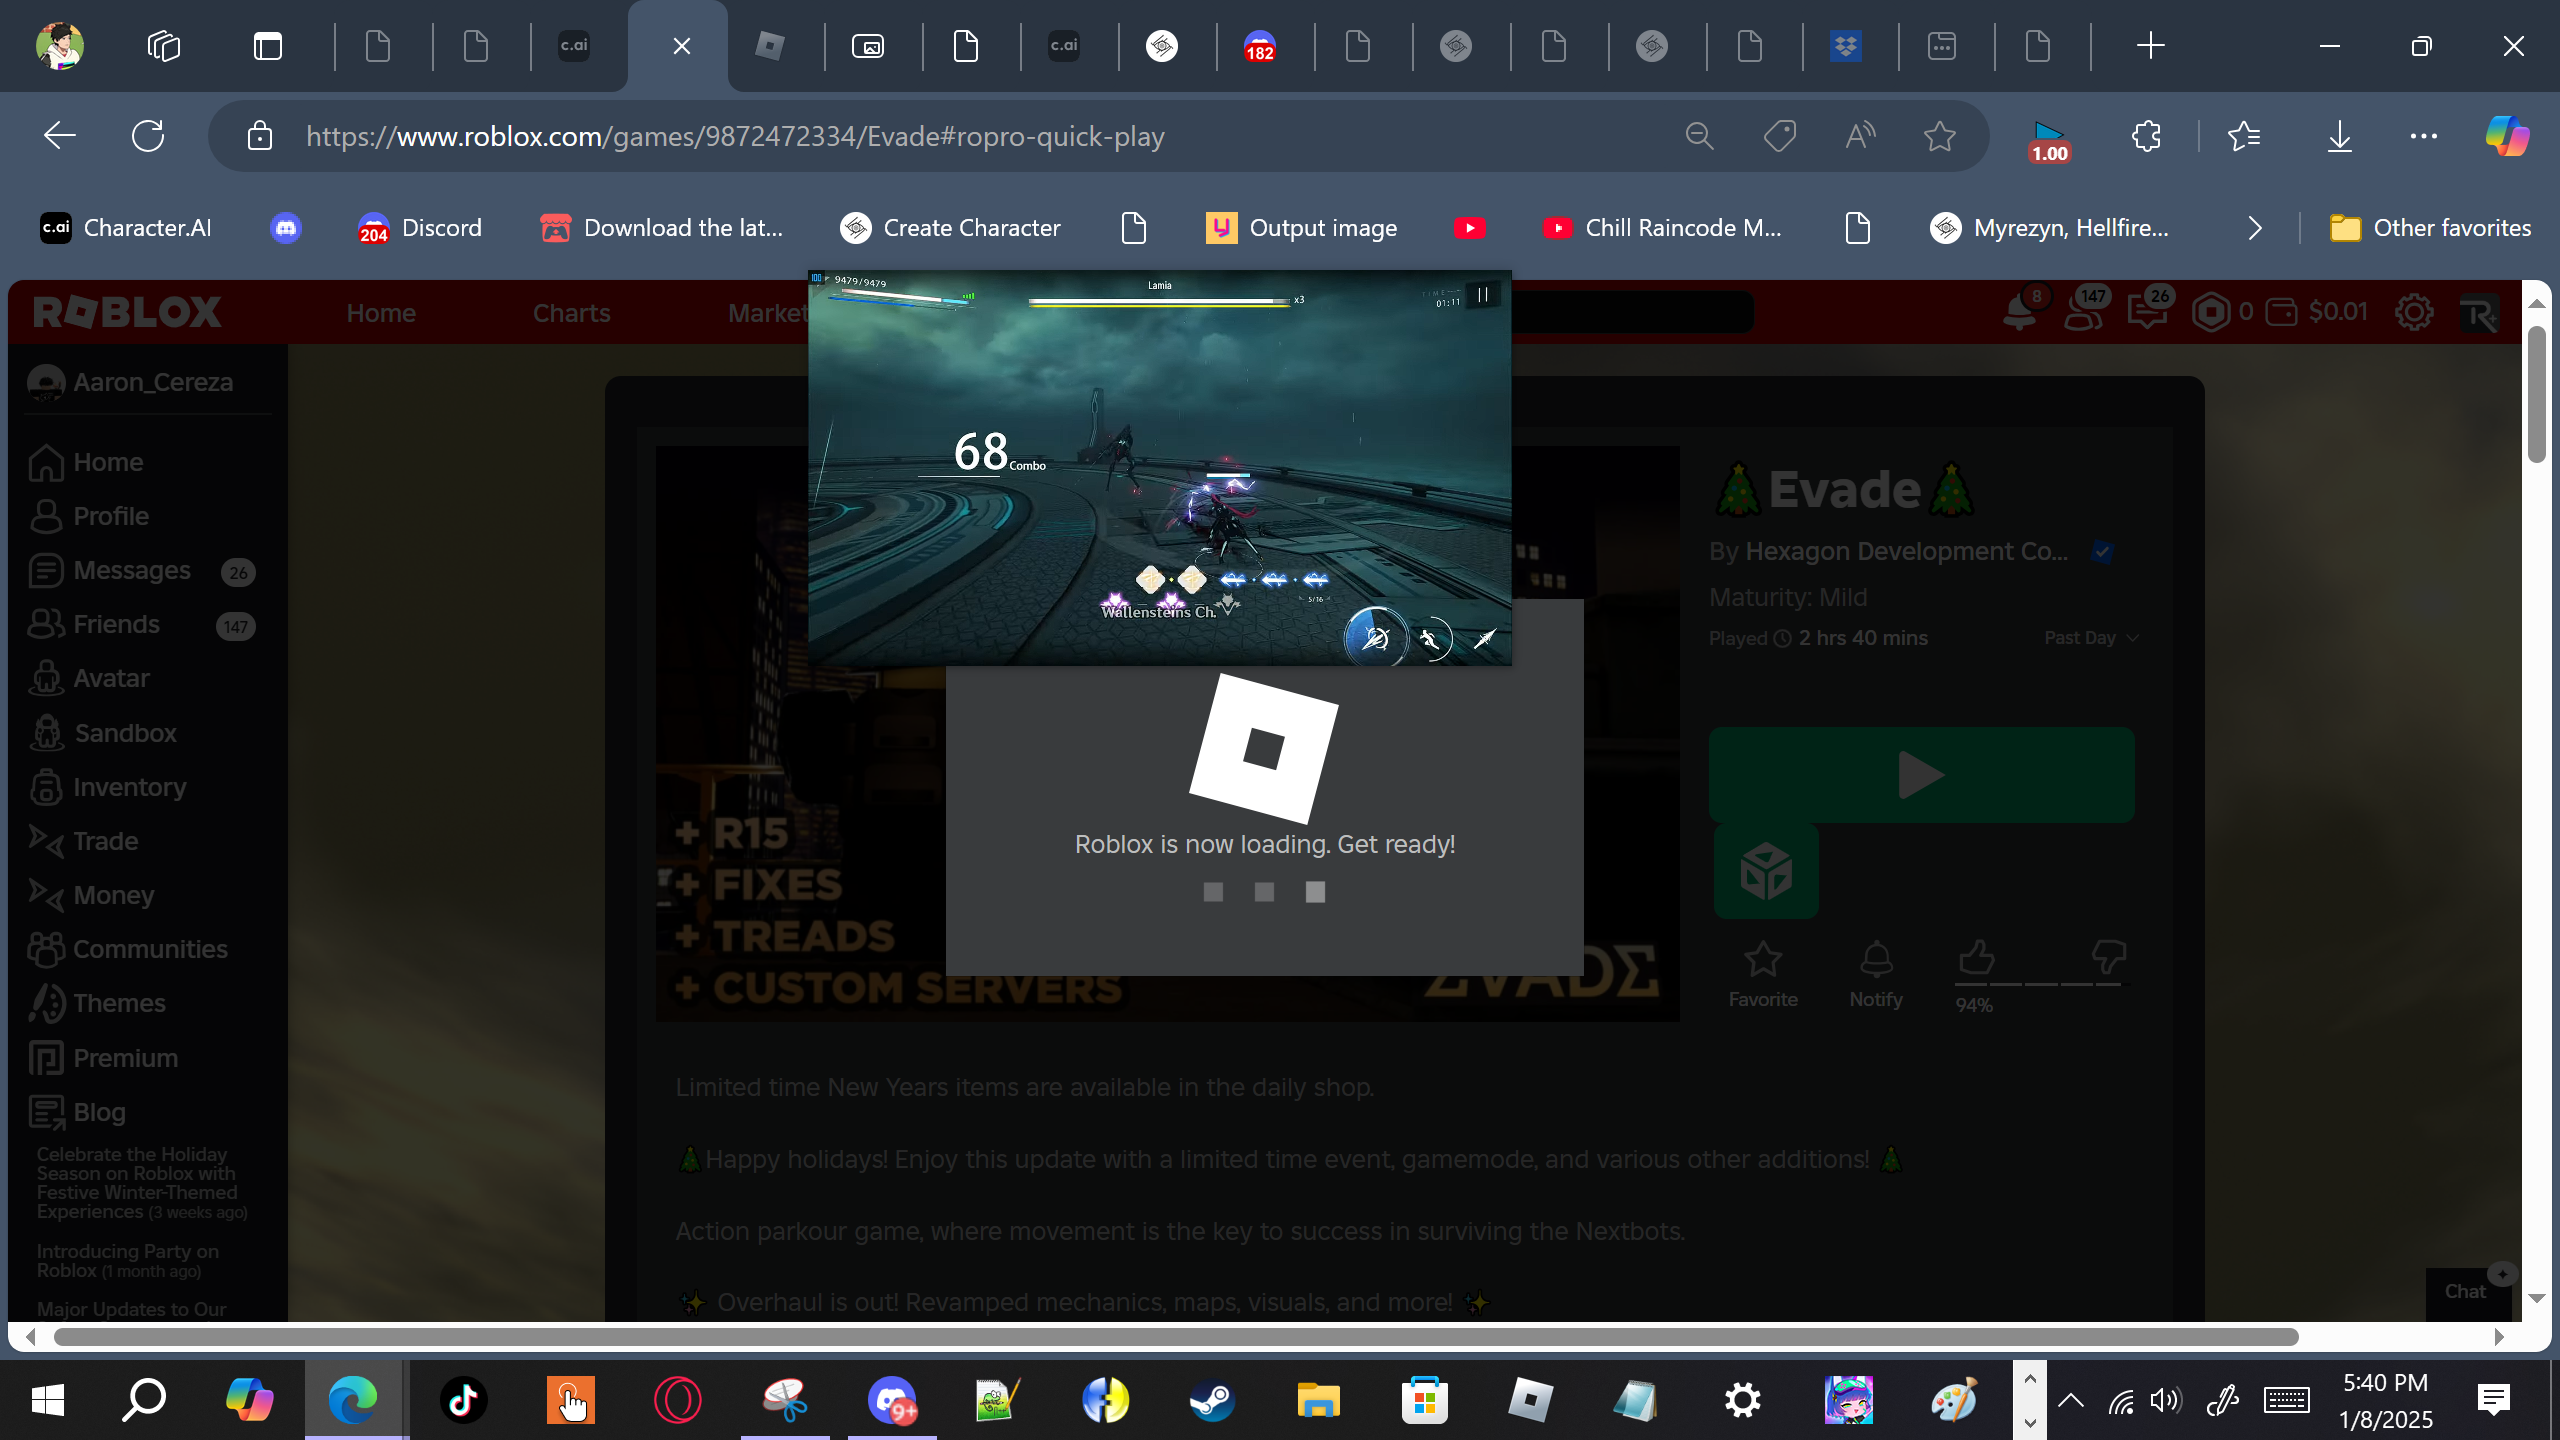The height and width of the screenshot is (1440, 2560).
Task: Click the thumbs down dislike icon
Action: click(2108, 957)
